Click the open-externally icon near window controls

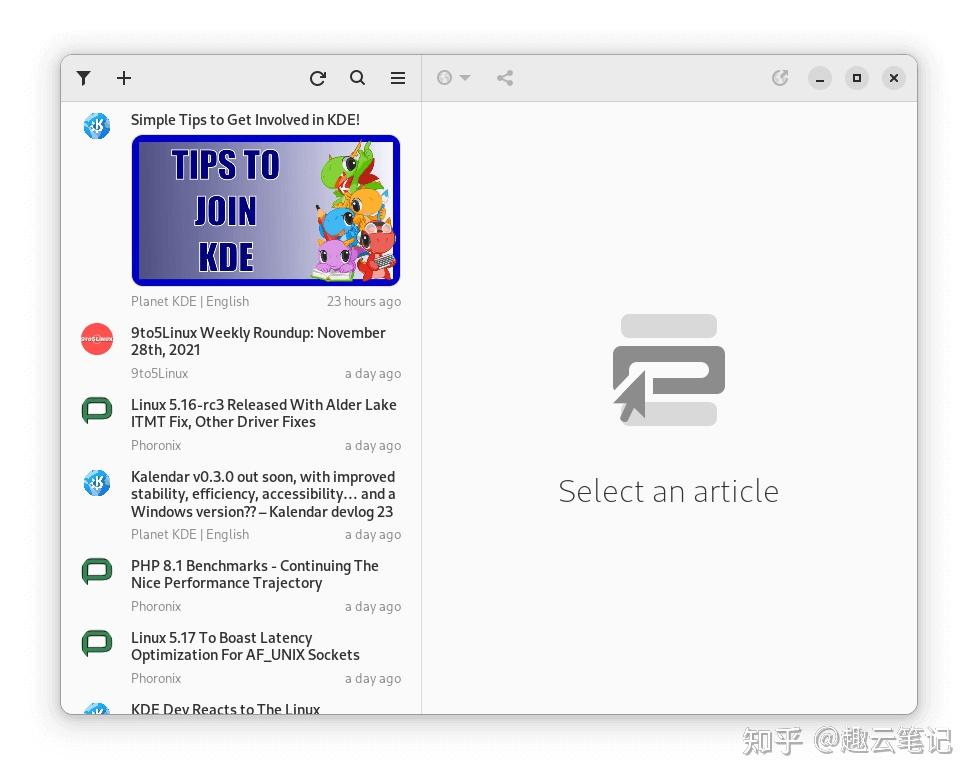[x=780, y=78]
